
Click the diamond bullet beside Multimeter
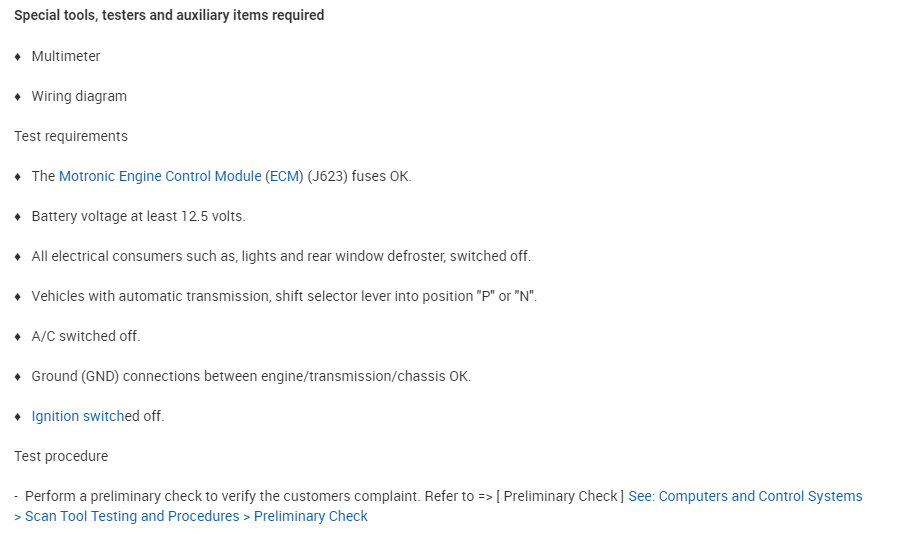(x=18, y=57)
